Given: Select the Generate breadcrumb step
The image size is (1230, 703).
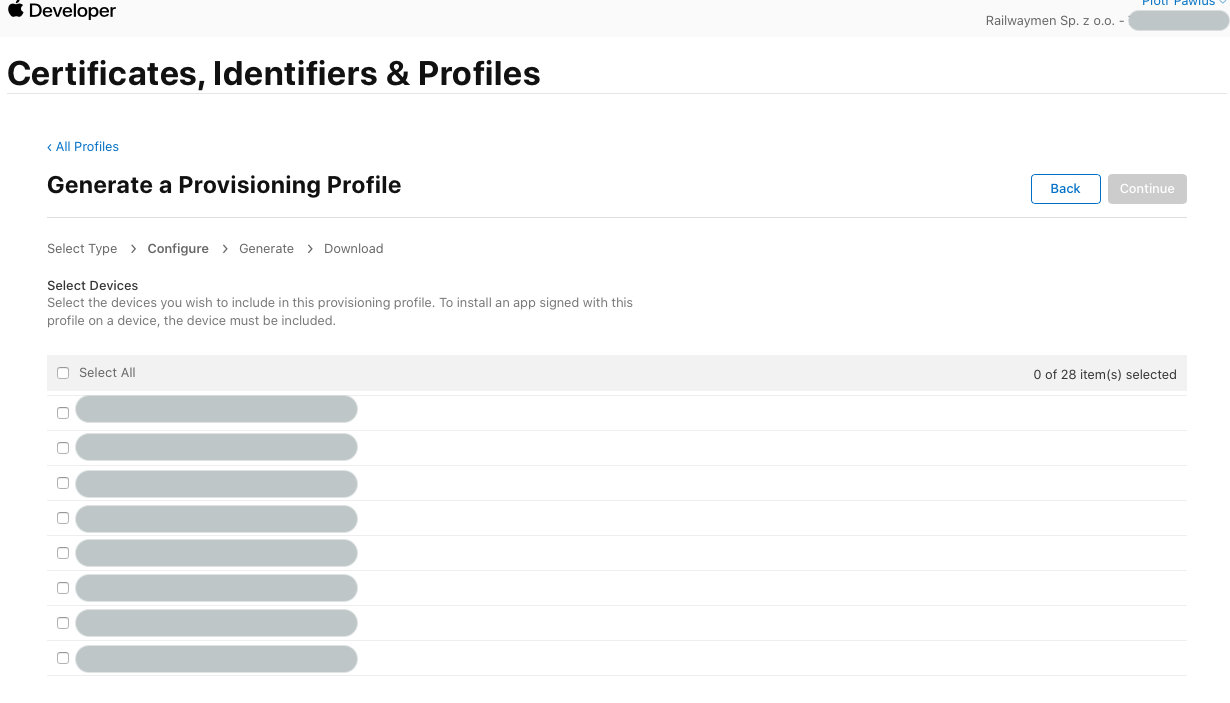Looking at the screenshot, I should 266,249.
